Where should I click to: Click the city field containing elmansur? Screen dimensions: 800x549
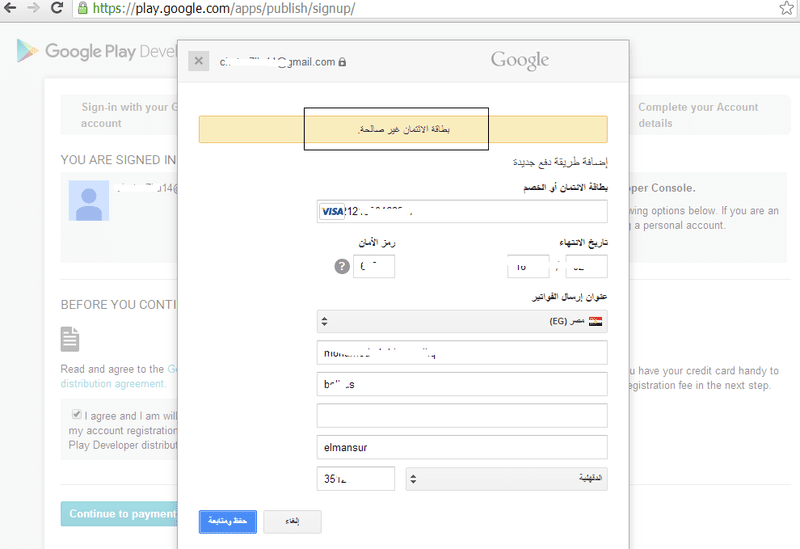462,447
